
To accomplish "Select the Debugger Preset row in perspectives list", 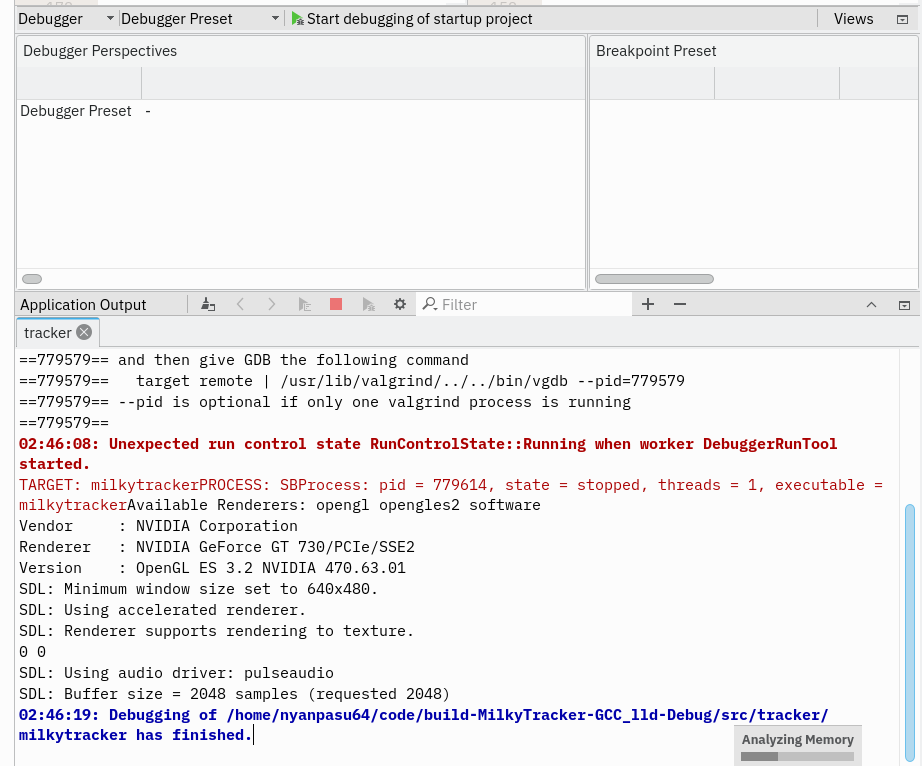I will click(x=76, y=111).
